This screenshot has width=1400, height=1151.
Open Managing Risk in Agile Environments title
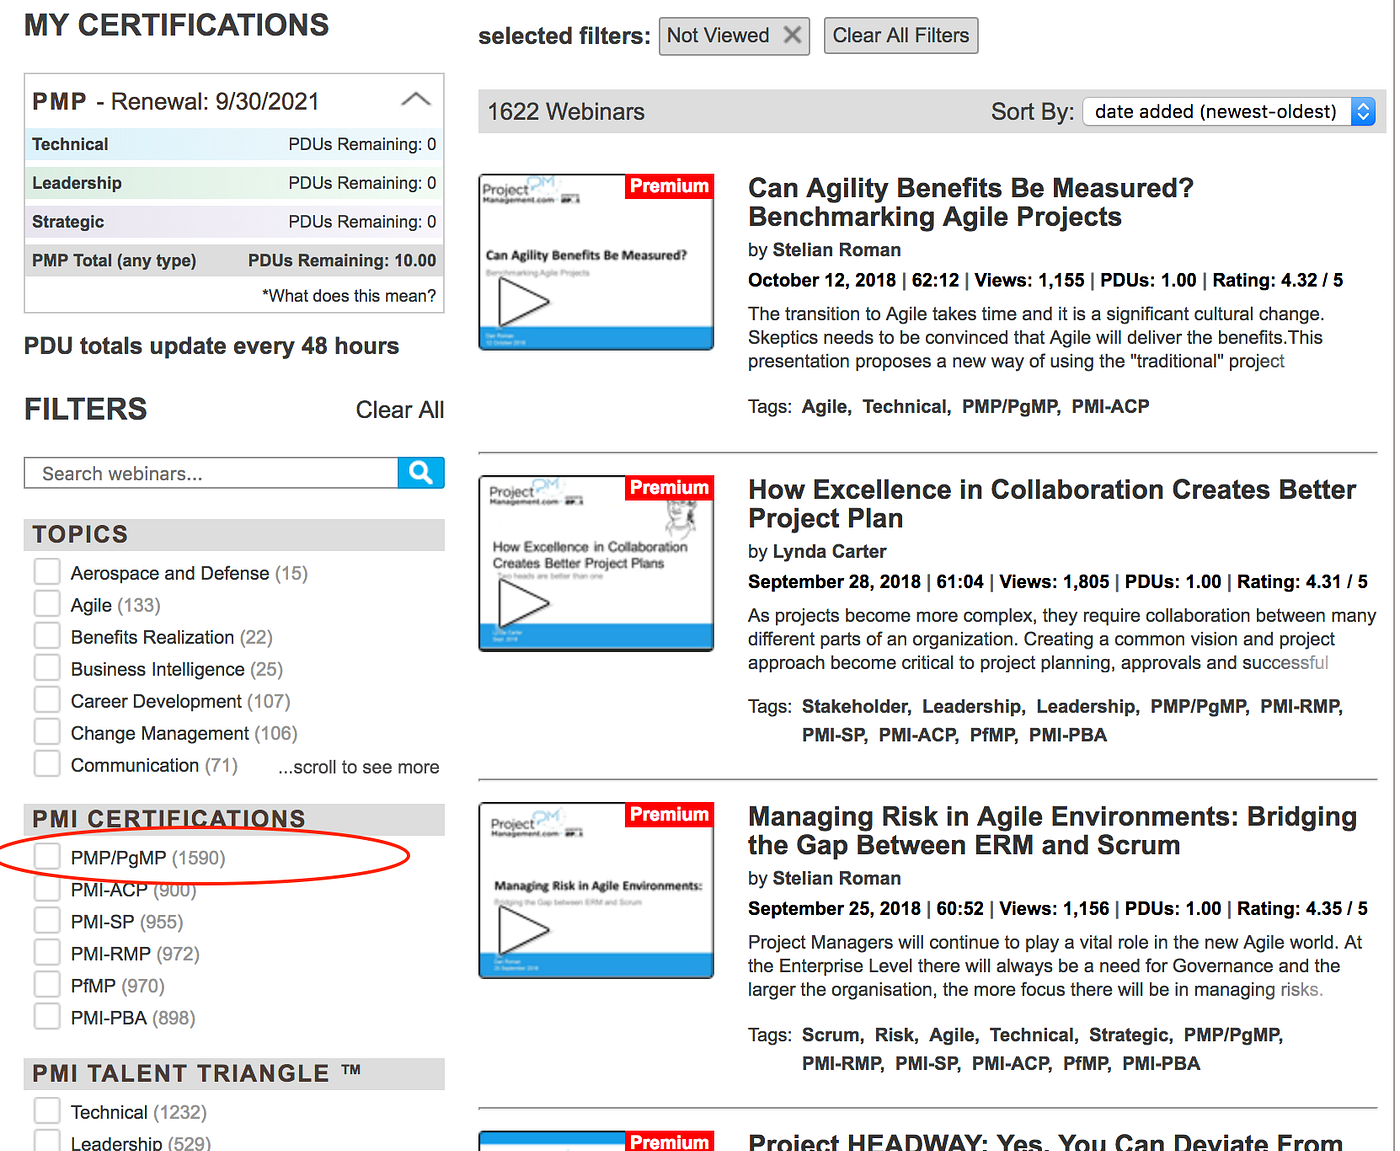point(1052,830)
